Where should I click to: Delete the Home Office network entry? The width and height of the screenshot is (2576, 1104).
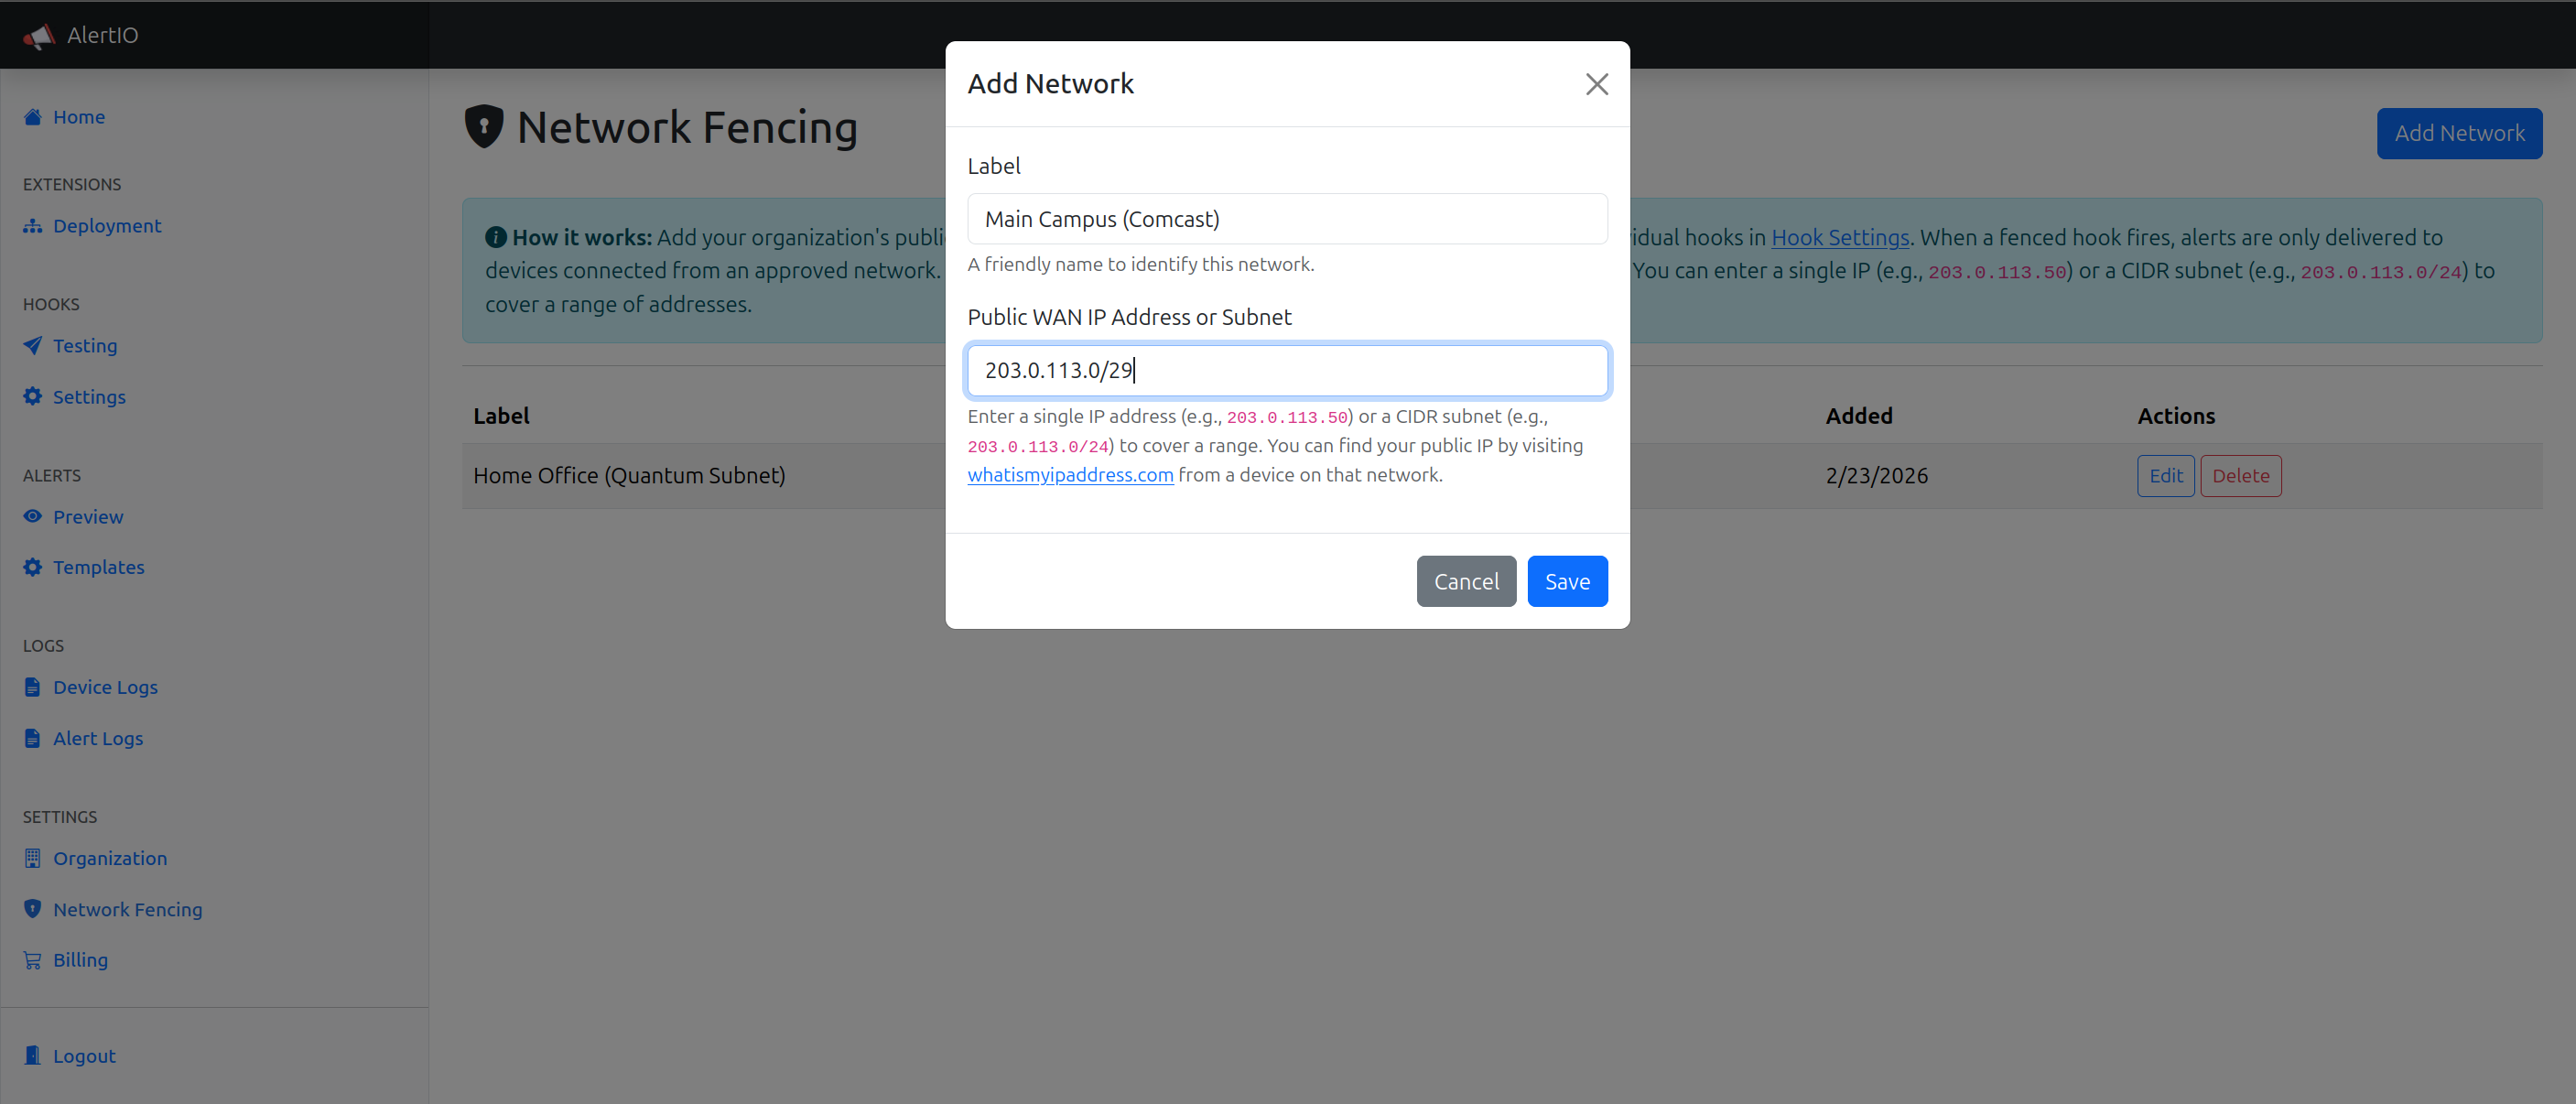pyautogui.click(x=2240, y=476)
